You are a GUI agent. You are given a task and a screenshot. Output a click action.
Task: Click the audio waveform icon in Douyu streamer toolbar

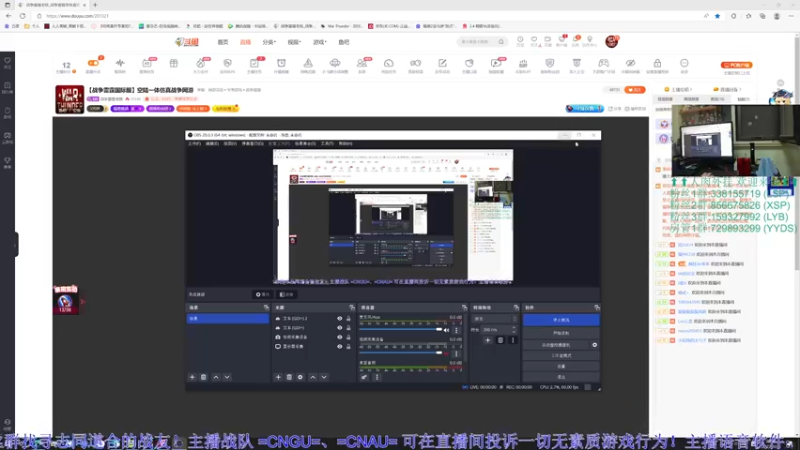coord(120,64)
